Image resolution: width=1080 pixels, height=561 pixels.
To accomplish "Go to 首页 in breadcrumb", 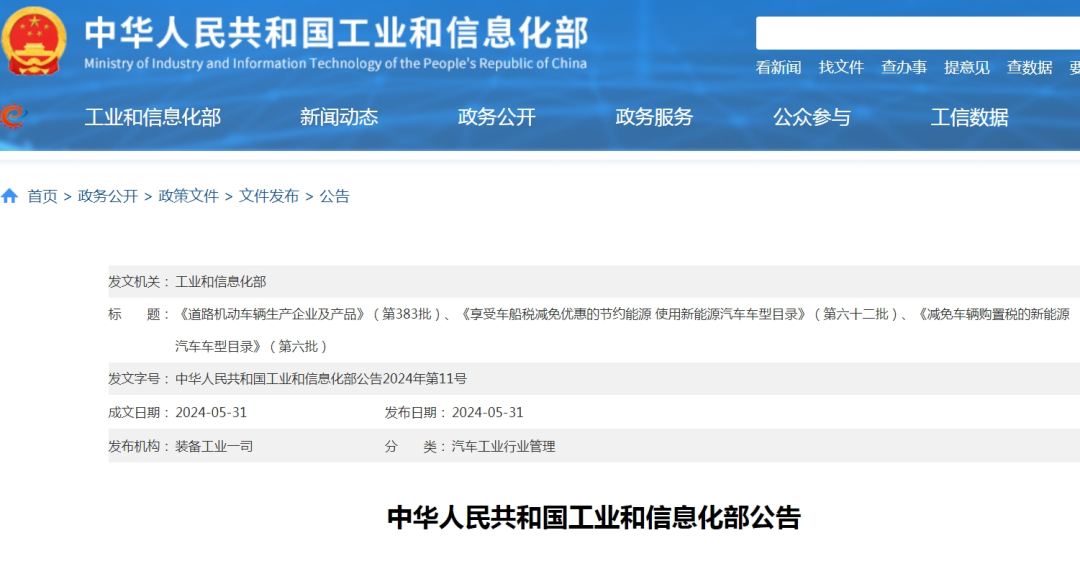I will click(x=42, y=196).
